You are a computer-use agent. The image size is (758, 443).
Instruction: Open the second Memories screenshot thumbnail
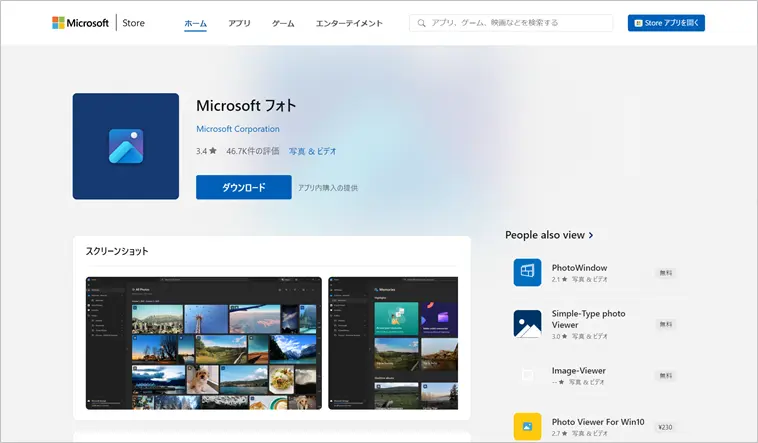393,342
